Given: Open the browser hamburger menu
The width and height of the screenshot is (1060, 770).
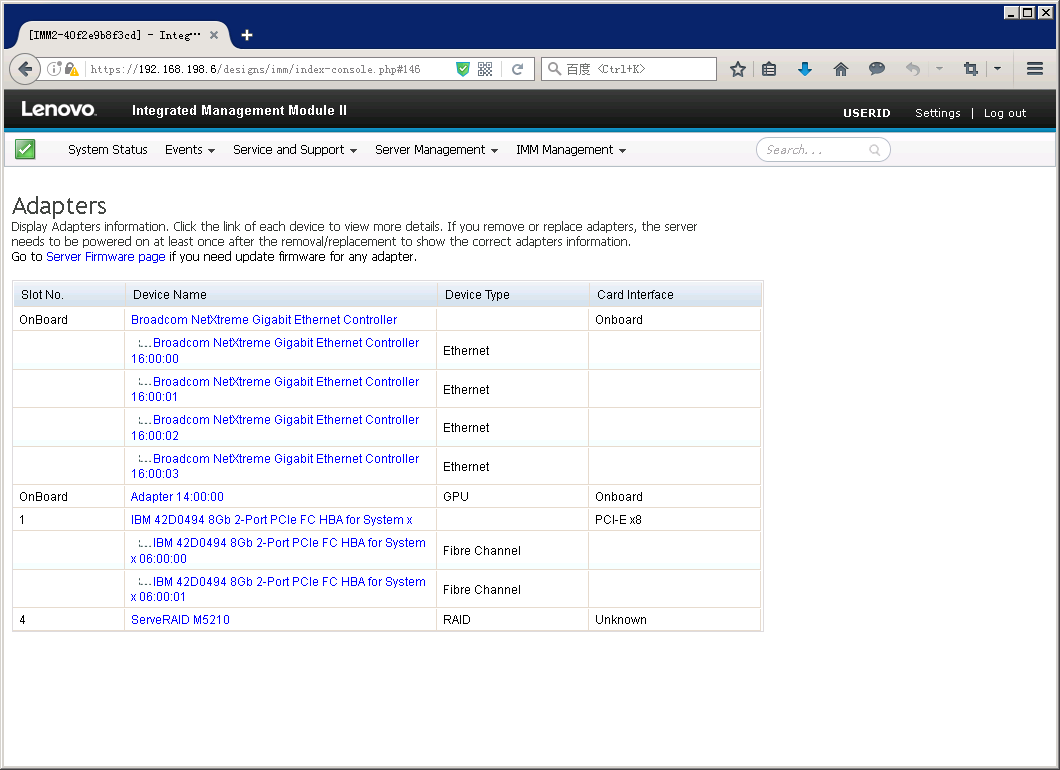Looking at the screenshot, I should coord(1034,69).
